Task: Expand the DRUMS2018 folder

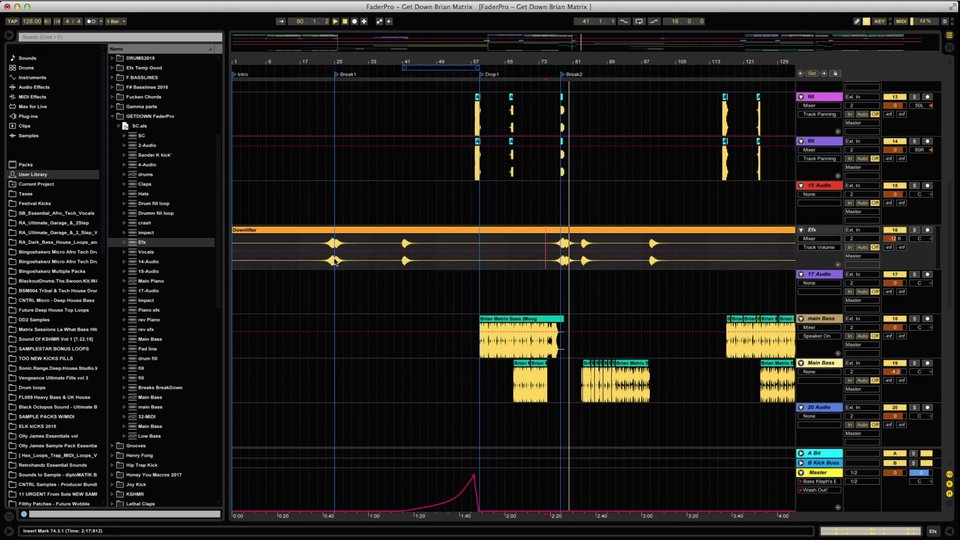Action: (113, 58)
